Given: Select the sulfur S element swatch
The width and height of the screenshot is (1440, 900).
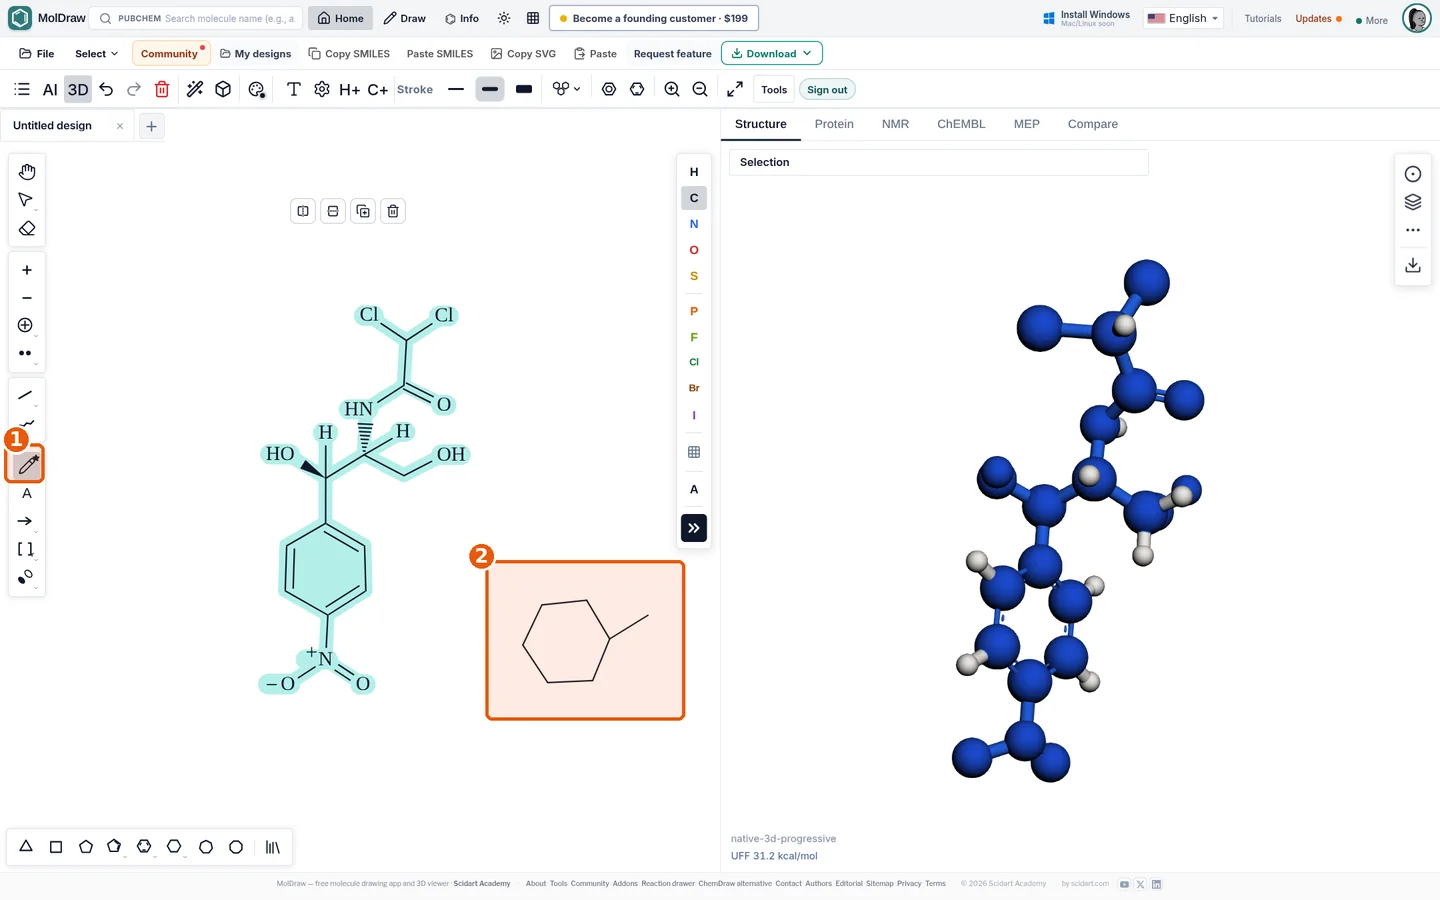Looking at the screenshot, I should coord(694,276).
